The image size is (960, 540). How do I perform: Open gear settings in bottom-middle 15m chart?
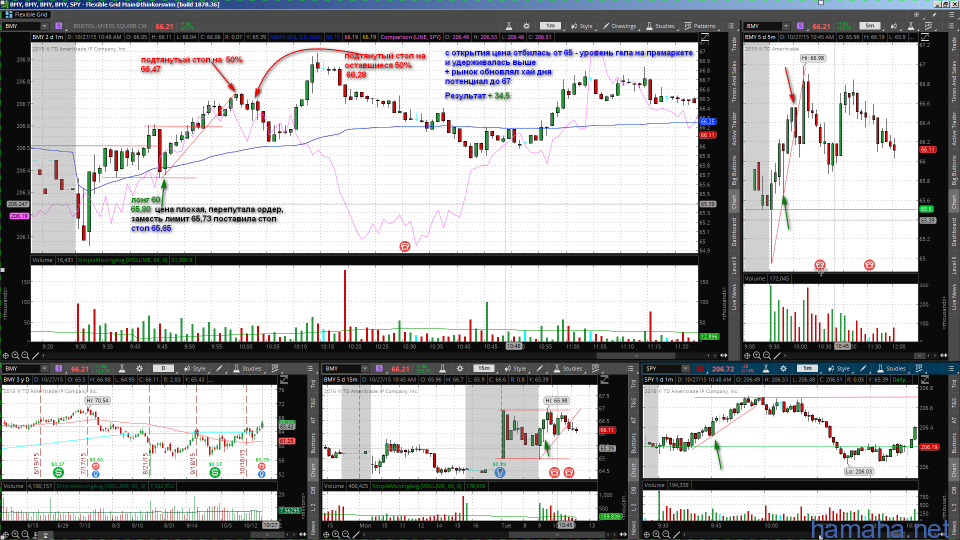click(x=460, y=369)
